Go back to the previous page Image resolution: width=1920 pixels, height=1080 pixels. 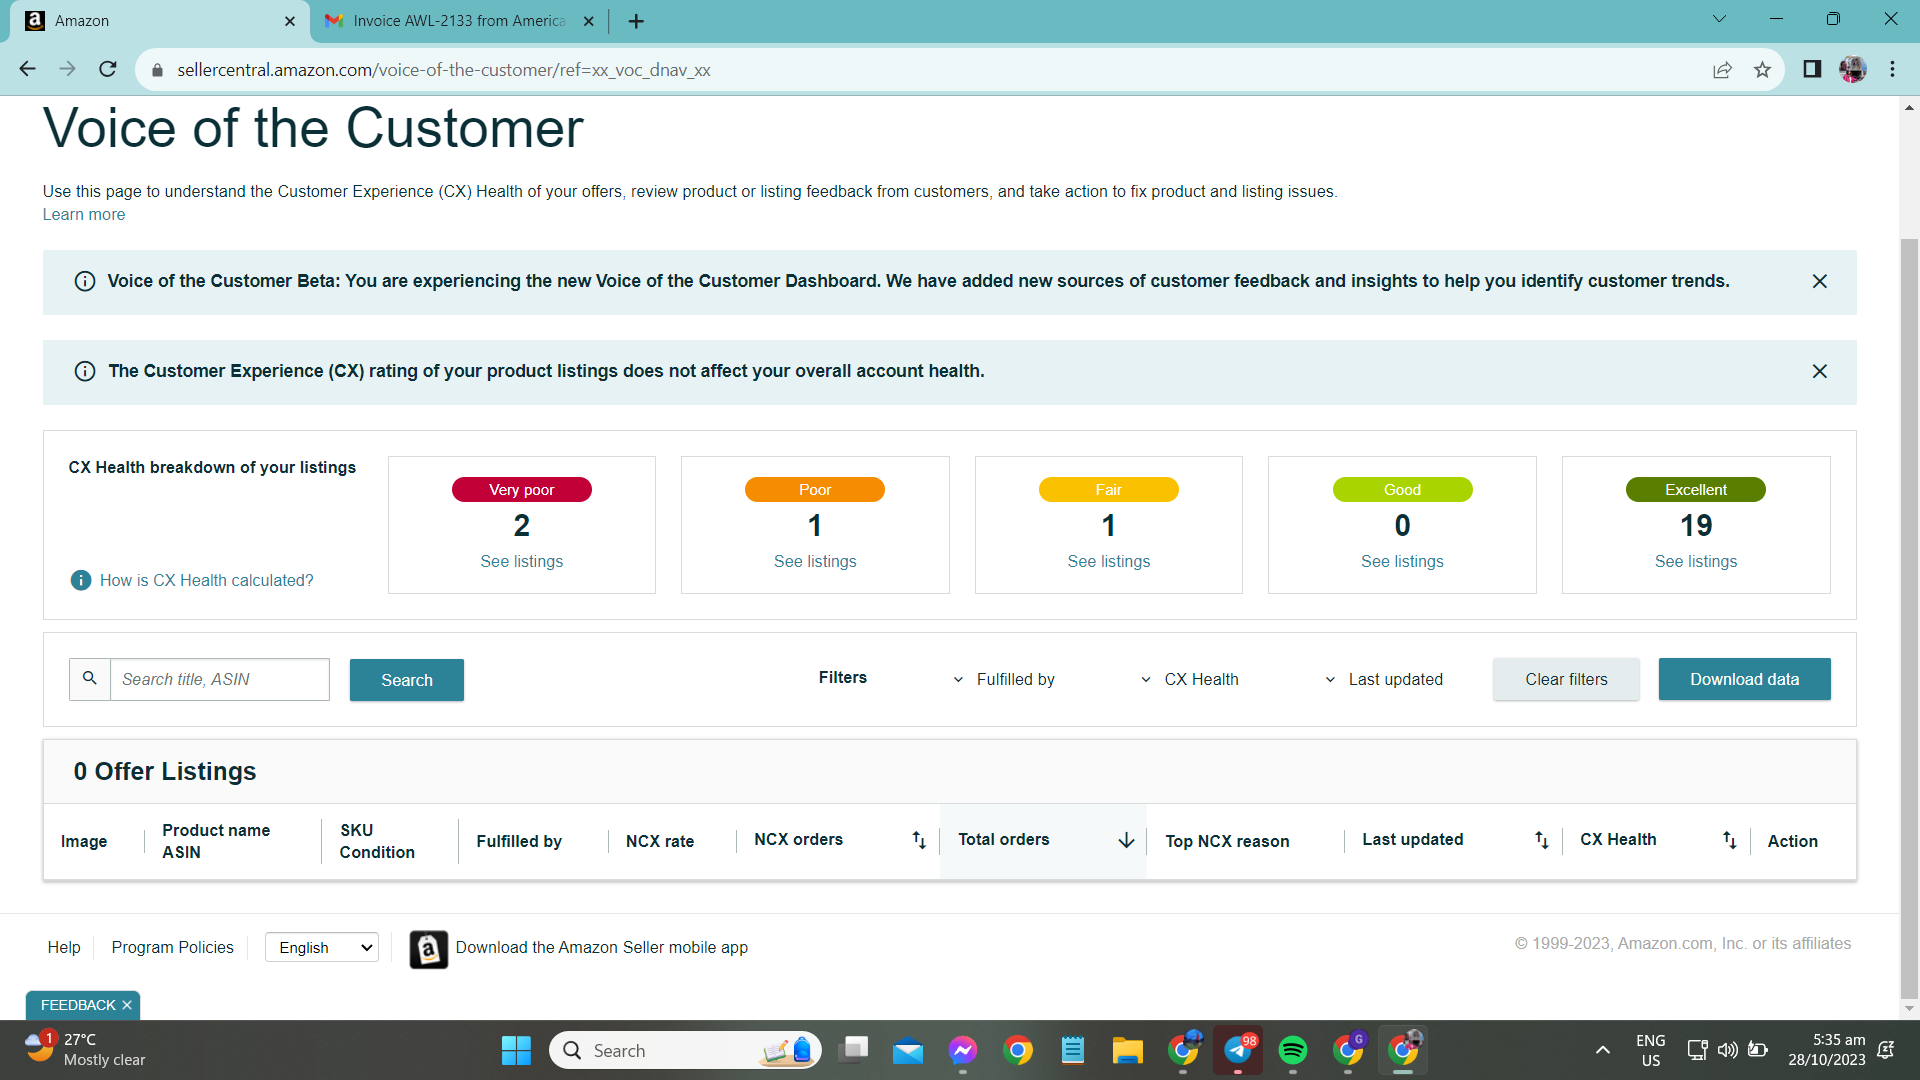[27, 69]
